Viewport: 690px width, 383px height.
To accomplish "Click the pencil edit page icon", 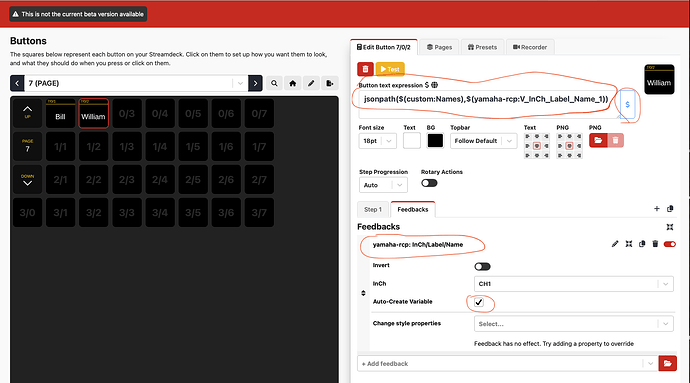I will point(311,83).
